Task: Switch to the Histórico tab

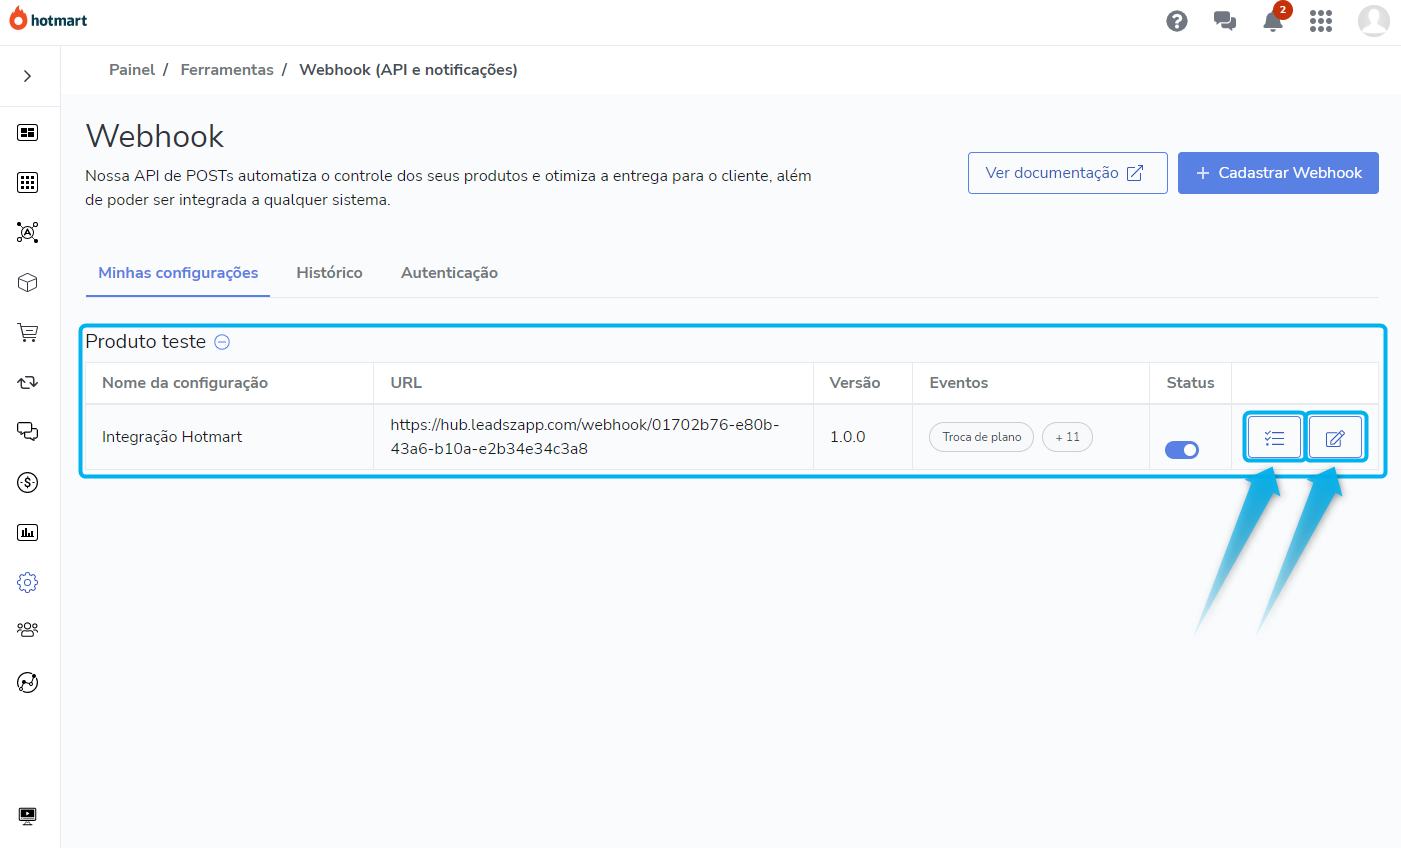Action: [329, 272]
